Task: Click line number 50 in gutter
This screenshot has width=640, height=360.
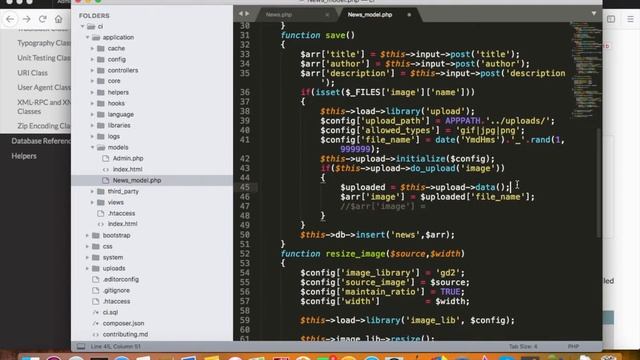Action: point(244,235)
